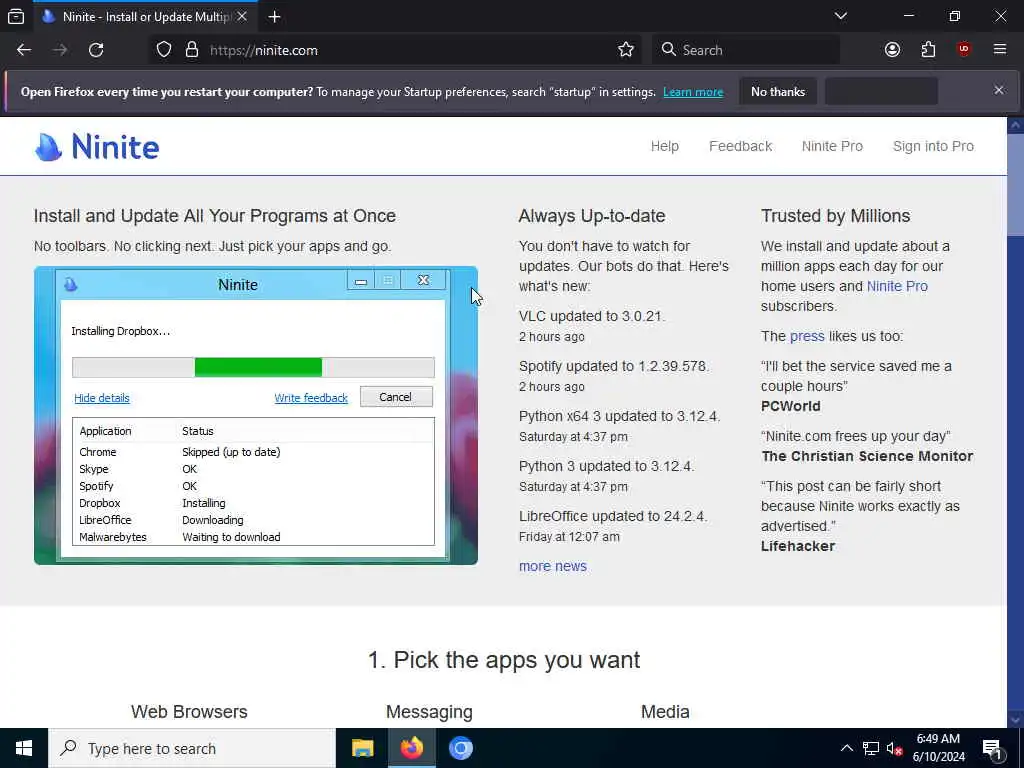The image size is (1024, 768).
Task: Show hidden system tray icons
Action: (846, 748)
